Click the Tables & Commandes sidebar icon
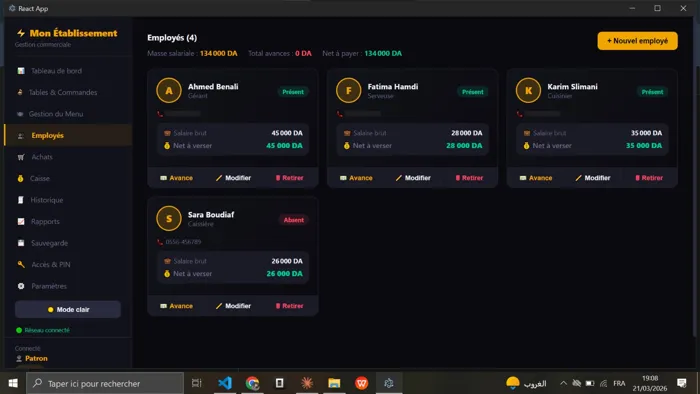The height and width of the screenshot is (394, 700). [x=20, y=92]
